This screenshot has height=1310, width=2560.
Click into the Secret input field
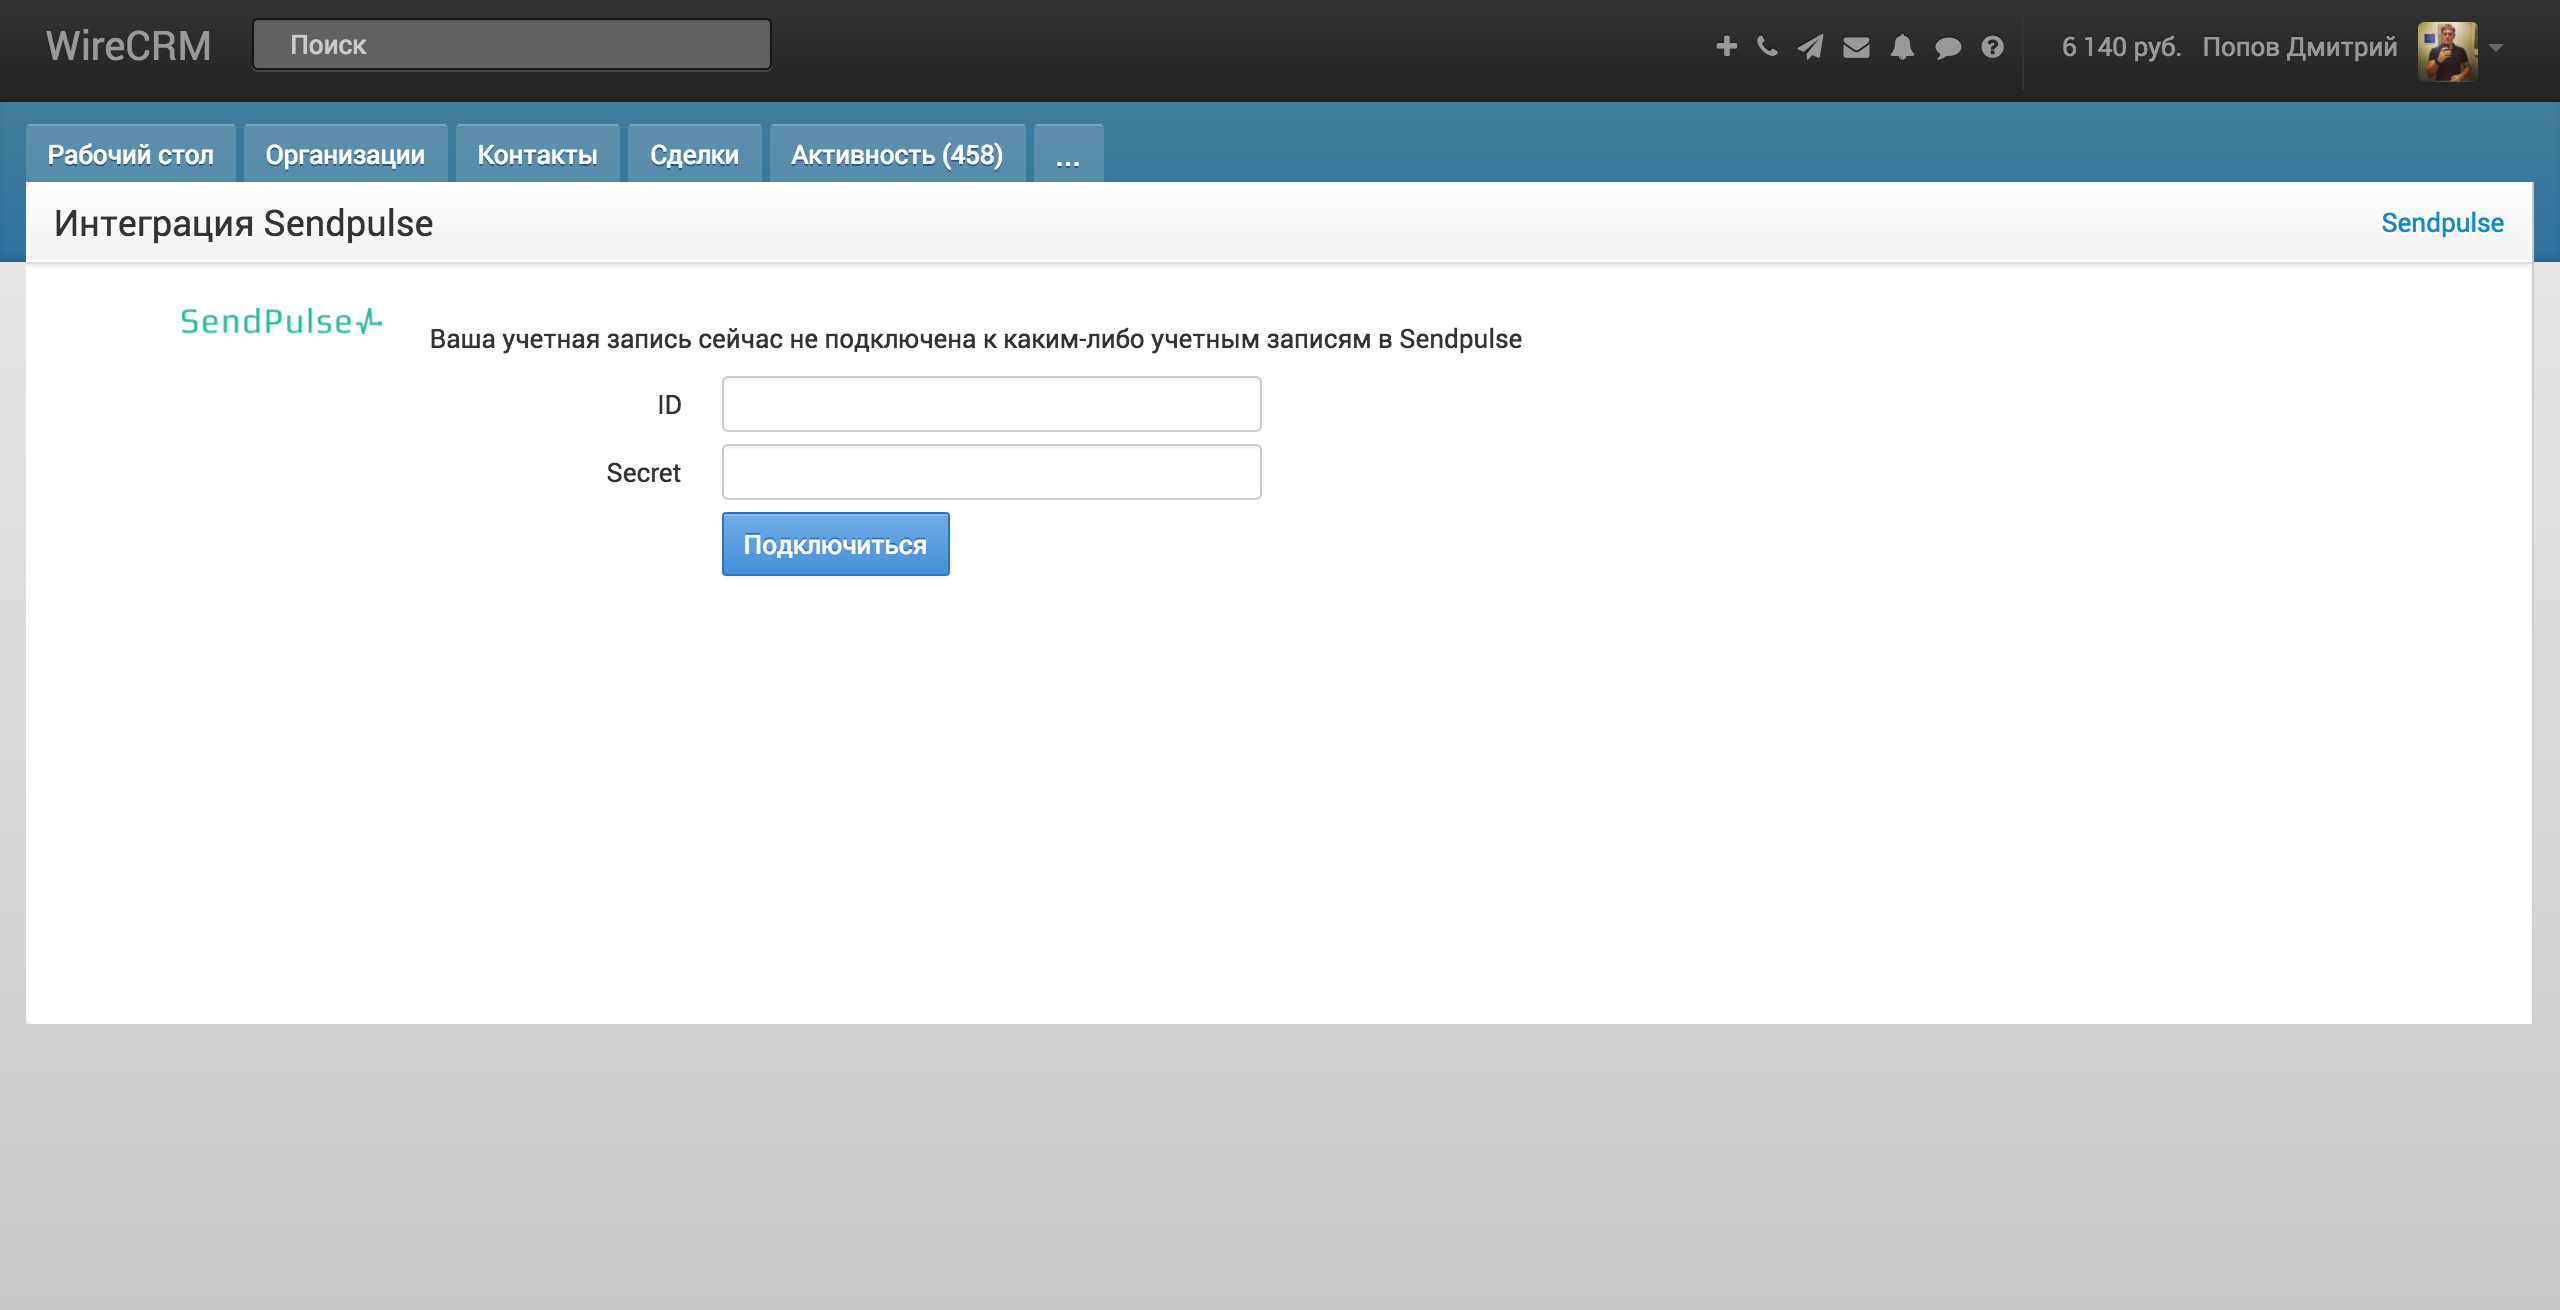991,472
